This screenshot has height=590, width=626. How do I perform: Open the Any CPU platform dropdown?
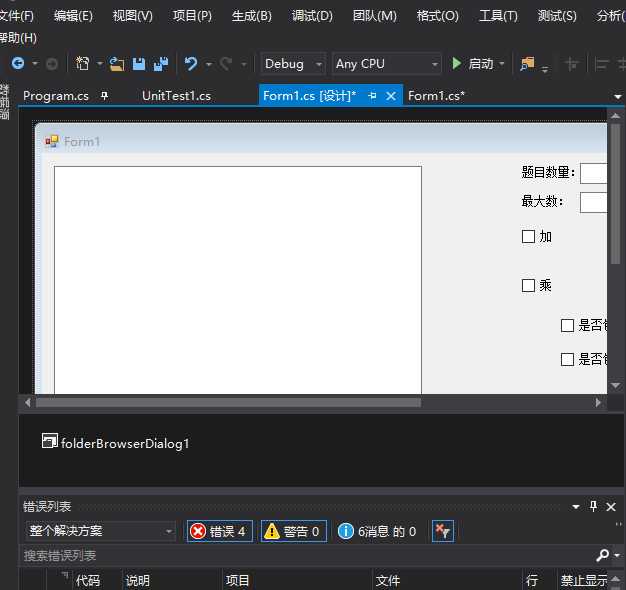click(x=386, y=64)
